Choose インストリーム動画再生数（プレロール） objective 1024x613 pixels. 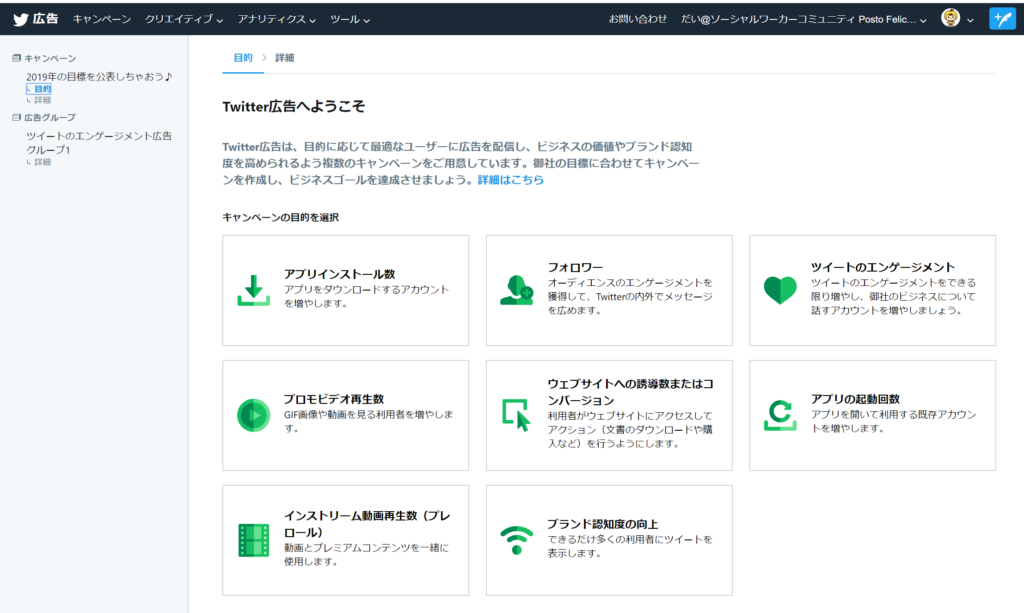tap(345, 540)
